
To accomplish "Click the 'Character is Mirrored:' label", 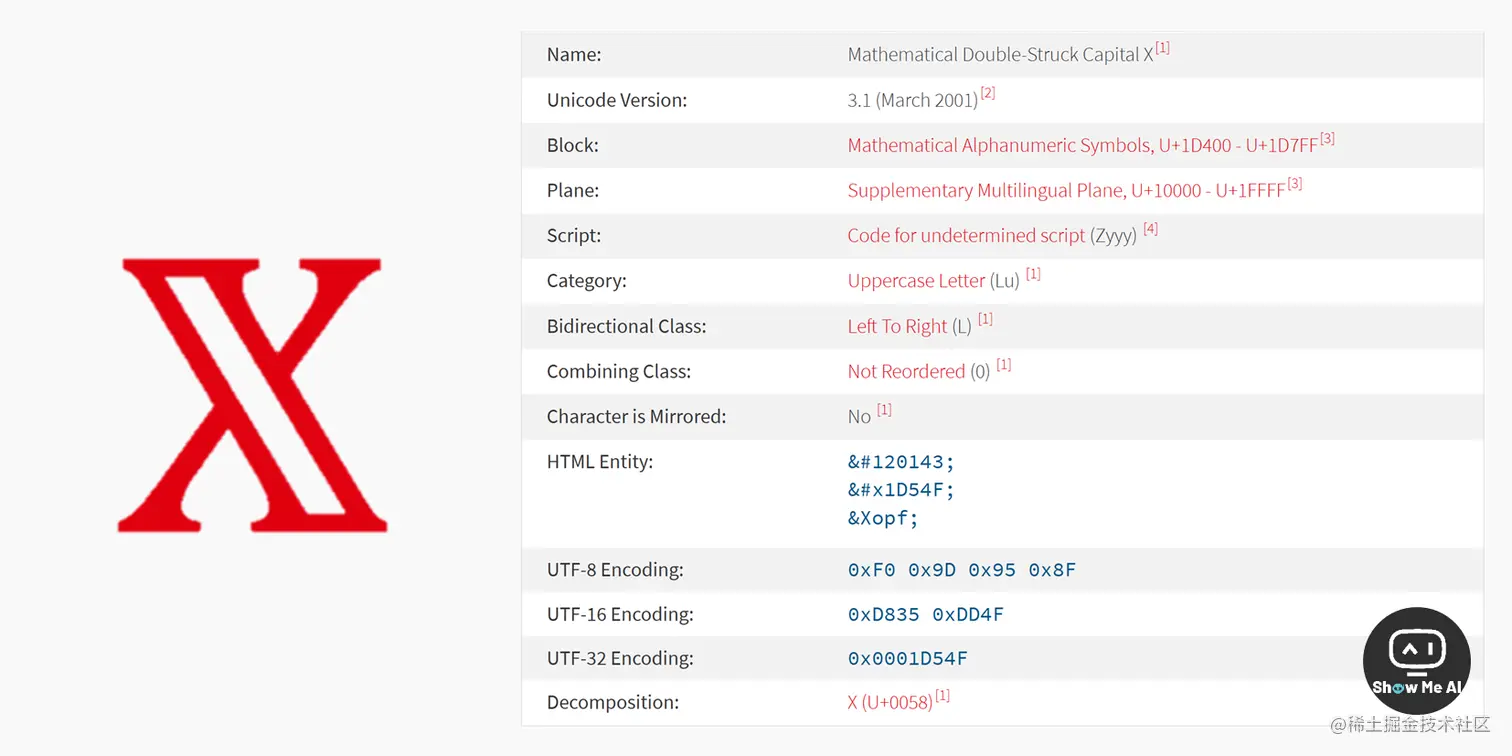I will [x=637, y=416].
